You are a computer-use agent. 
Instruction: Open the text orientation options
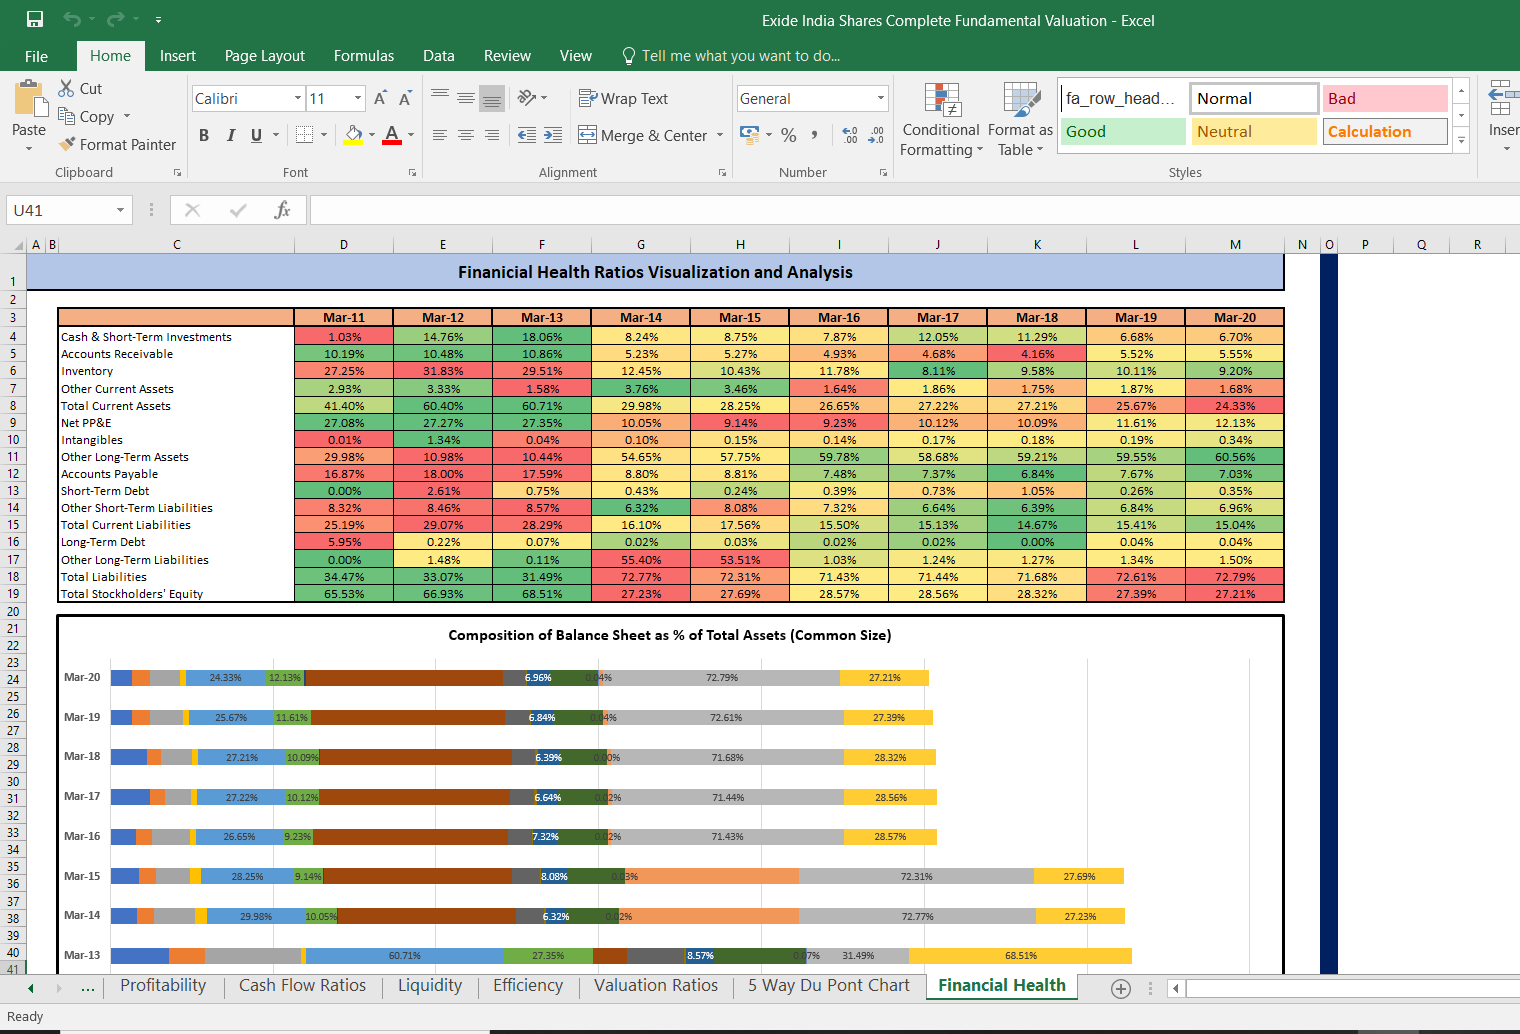[x=532, y=98]
